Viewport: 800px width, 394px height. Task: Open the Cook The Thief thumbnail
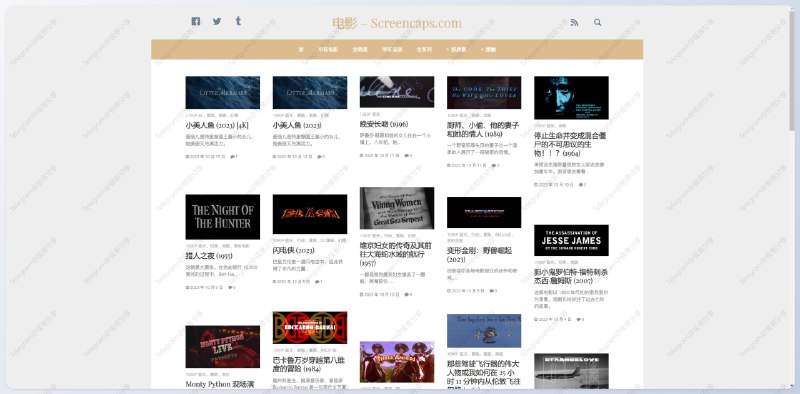click(x=484, y=92)
